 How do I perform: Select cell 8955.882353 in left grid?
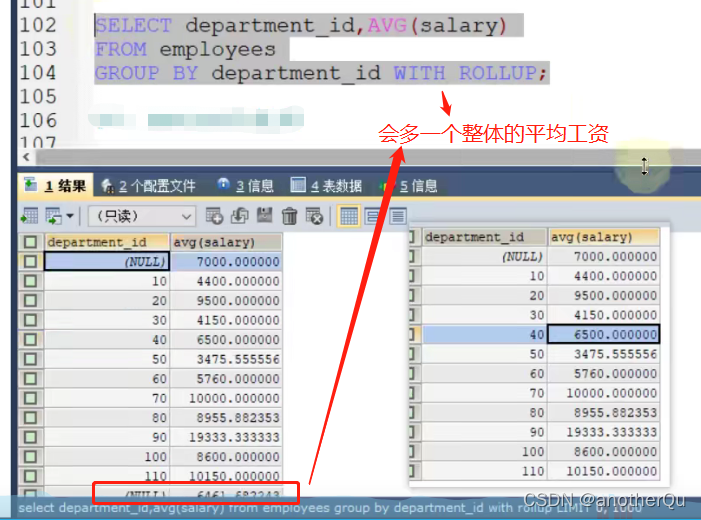pos(226,418)
